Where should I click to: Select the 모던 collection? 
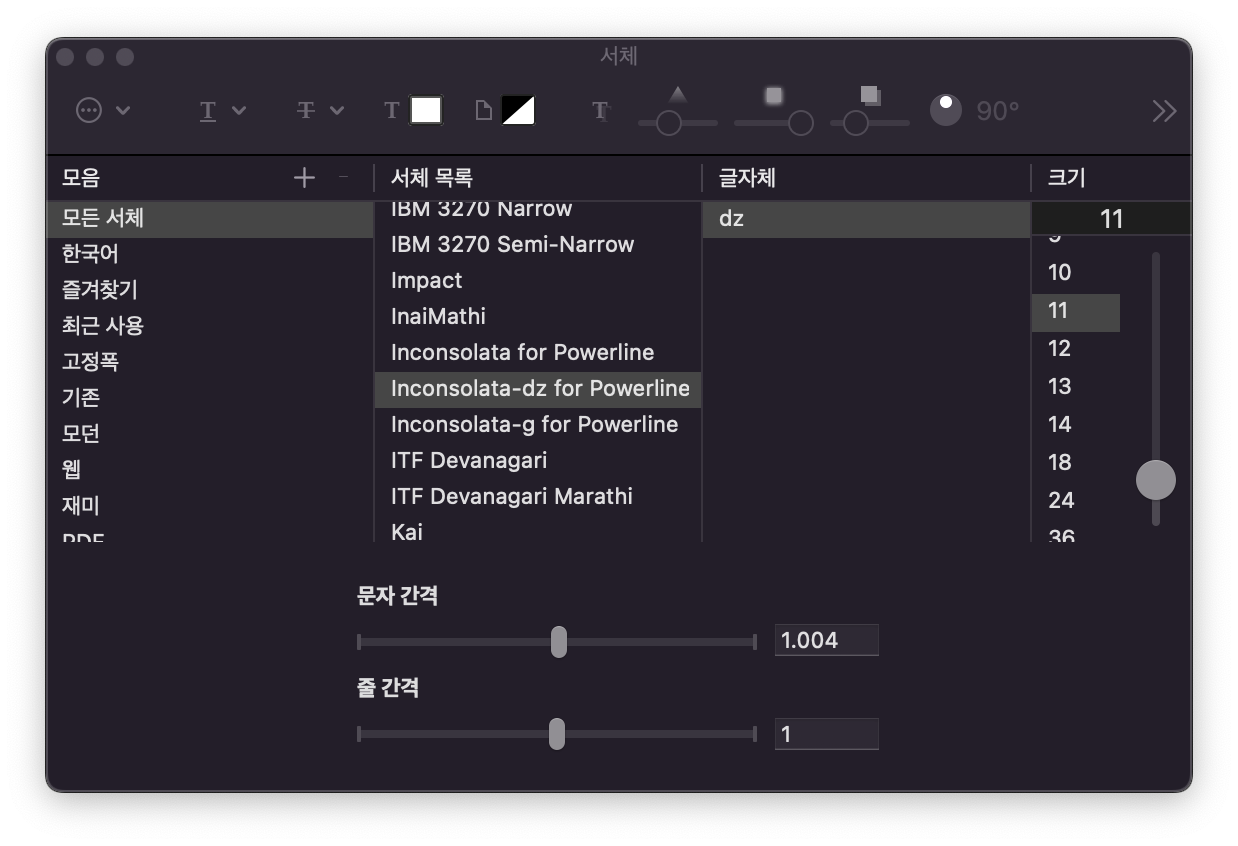point(210,434)
